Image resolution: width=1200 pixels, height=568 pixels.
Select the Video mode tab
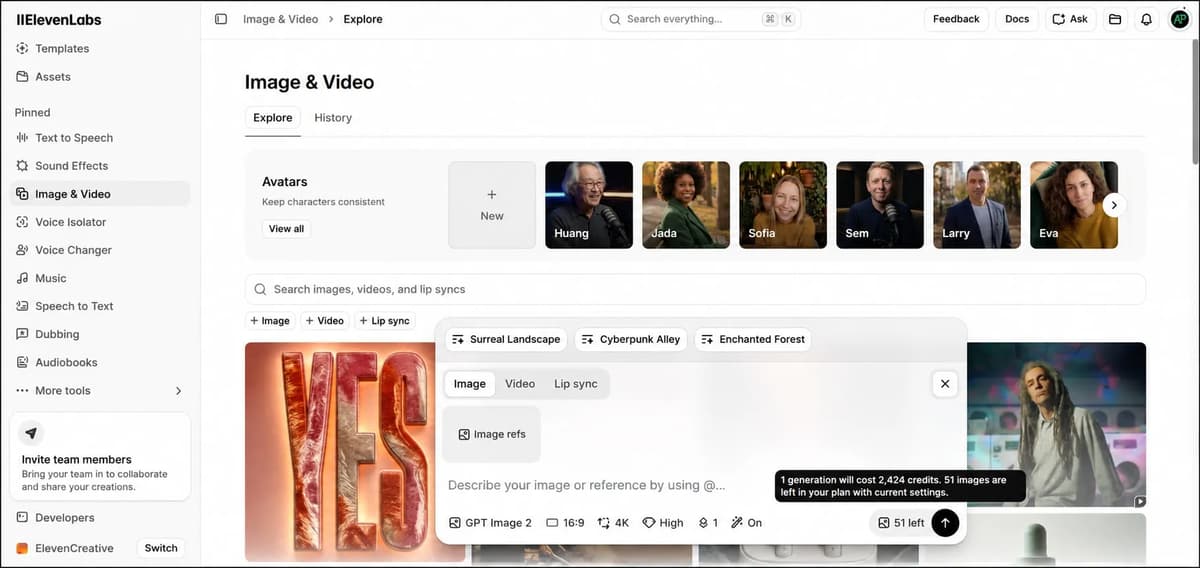520,384
